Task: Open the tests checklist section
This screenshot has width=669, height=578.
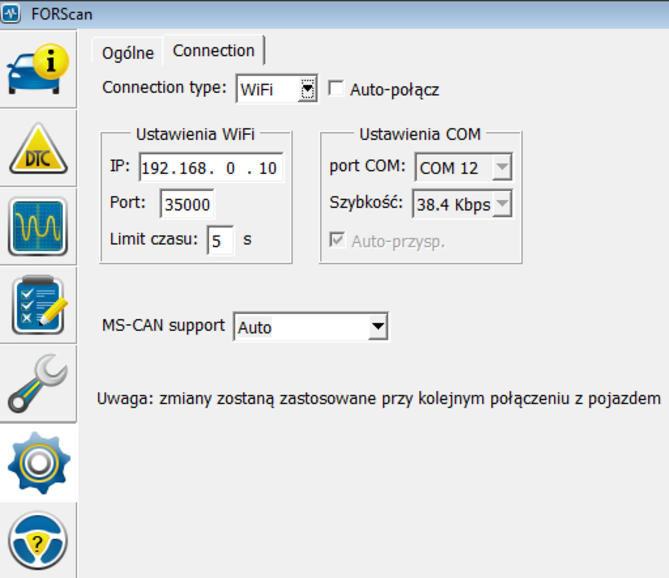Action: tap(38, 305)
